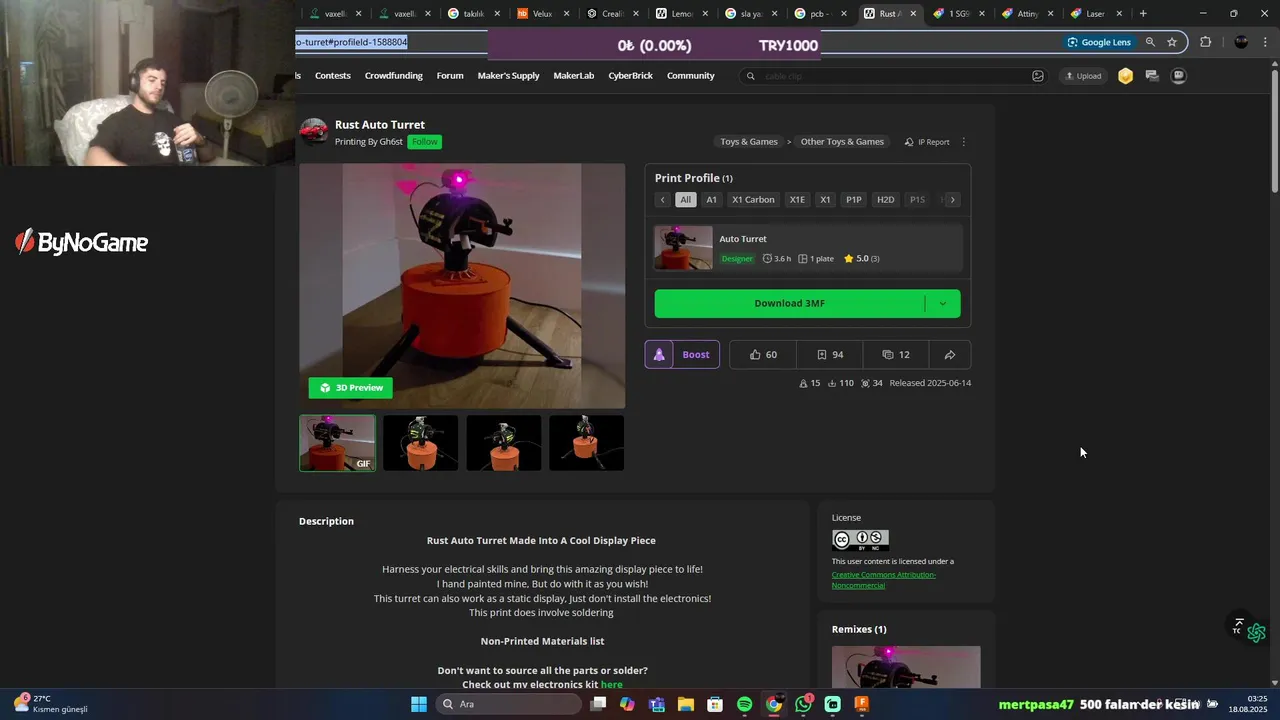The image size is (1280, 720).
Task: Open Other Toys & Games category
Action: 842,142
